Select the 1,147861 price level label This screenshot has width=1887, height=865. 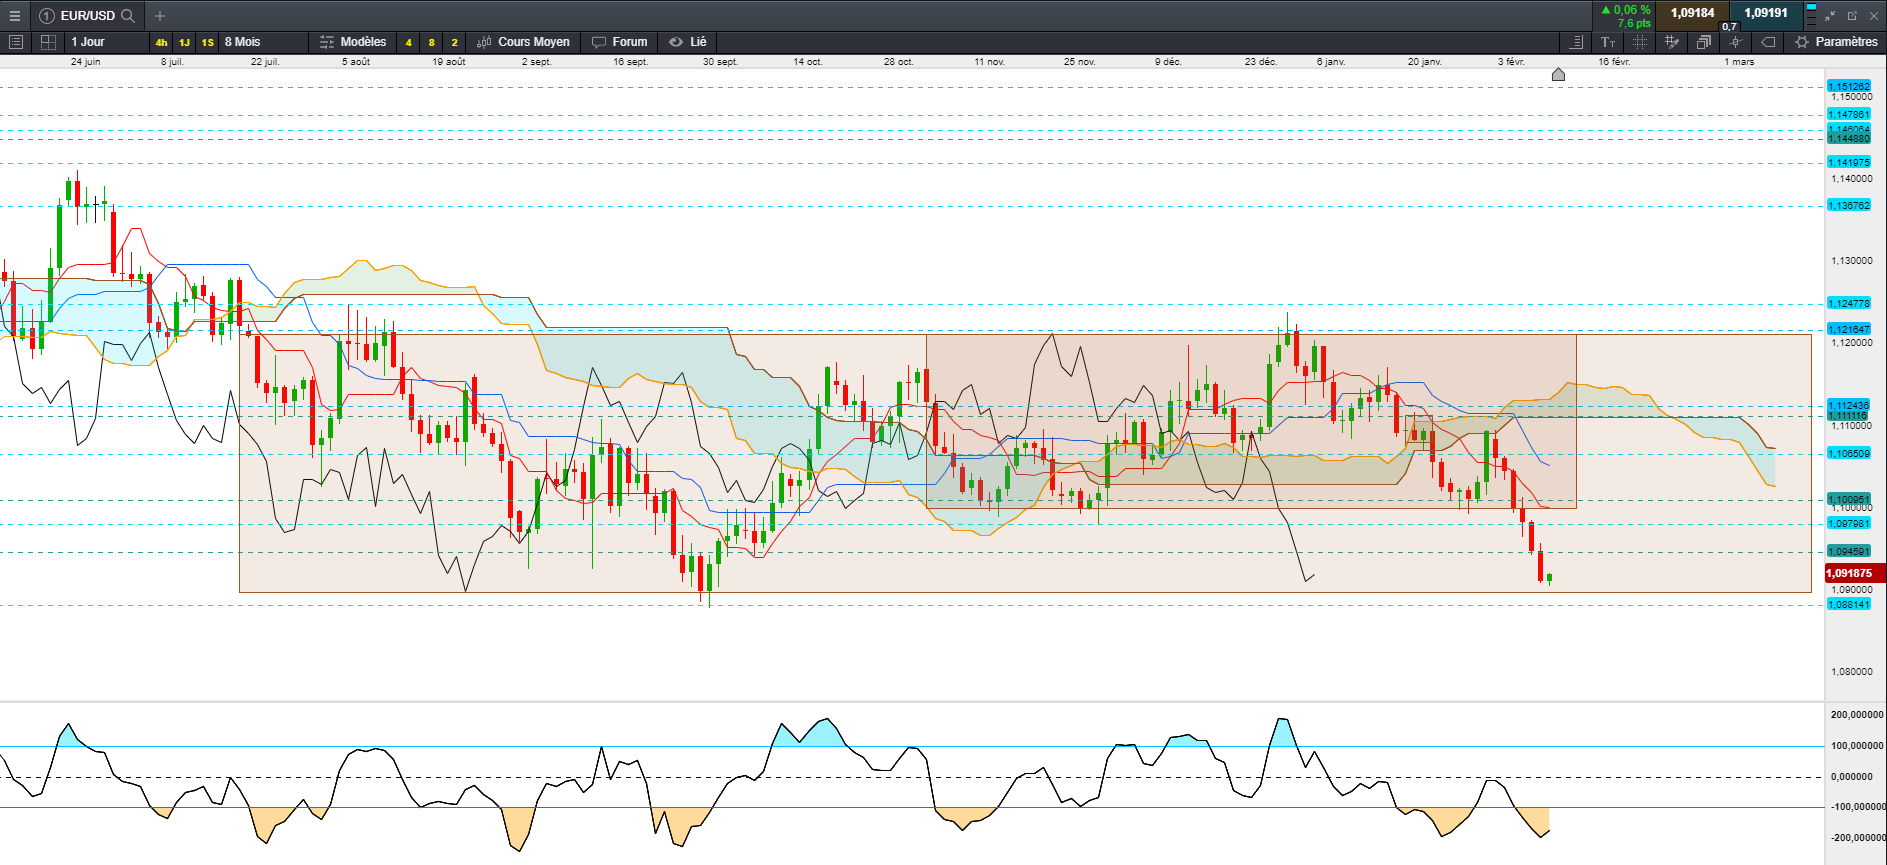tap(1849, 114)
